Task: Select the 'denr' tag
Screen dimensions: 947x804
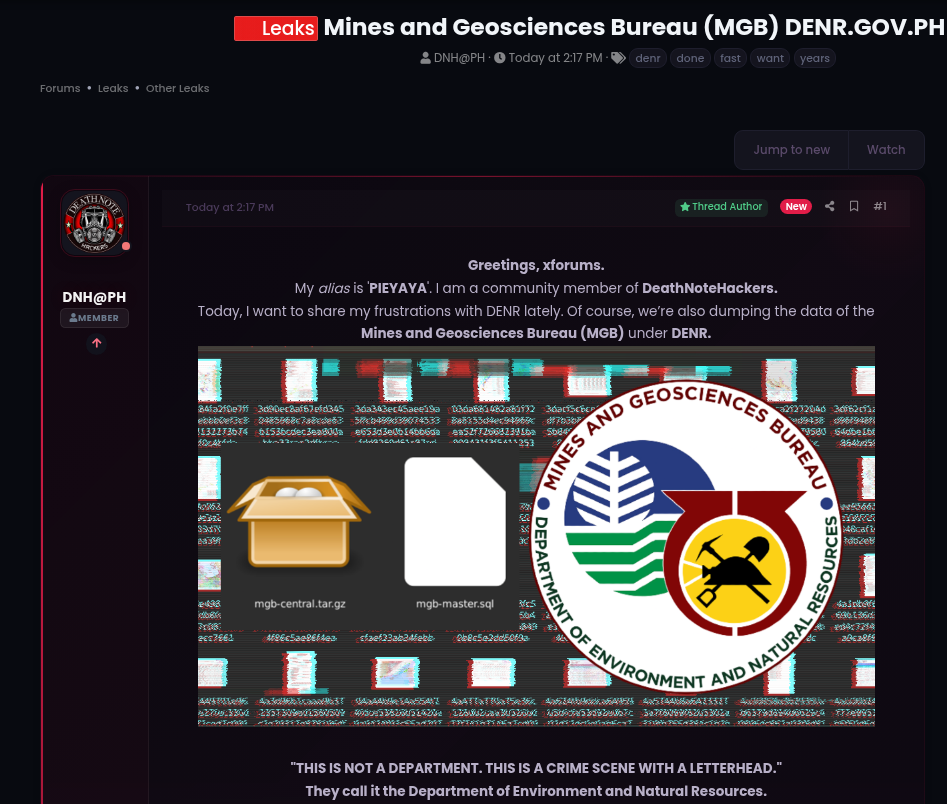Action: point(647,58)
